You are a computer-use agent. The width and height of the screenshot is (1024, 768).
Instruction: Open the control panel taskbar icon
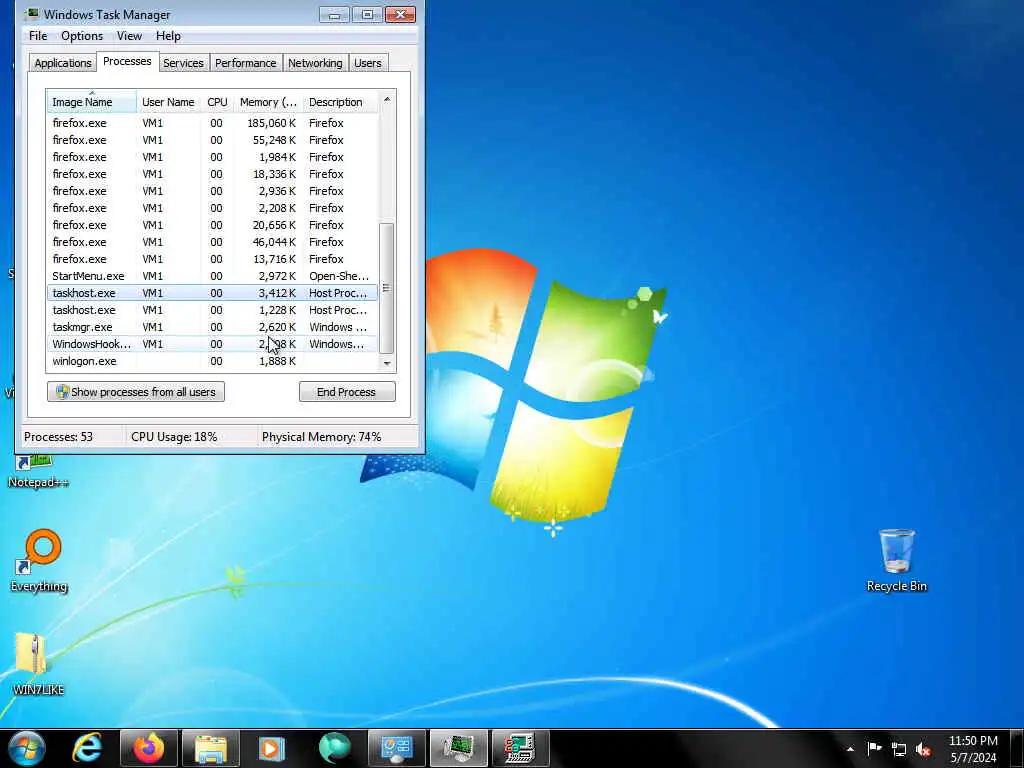click(x=396, y=748)
